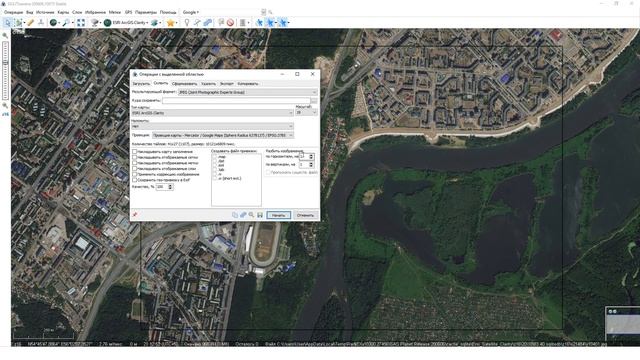640x360 pixels.
Task: Click the quality percent stepper arrows
Action: click(x=170, y=187)
